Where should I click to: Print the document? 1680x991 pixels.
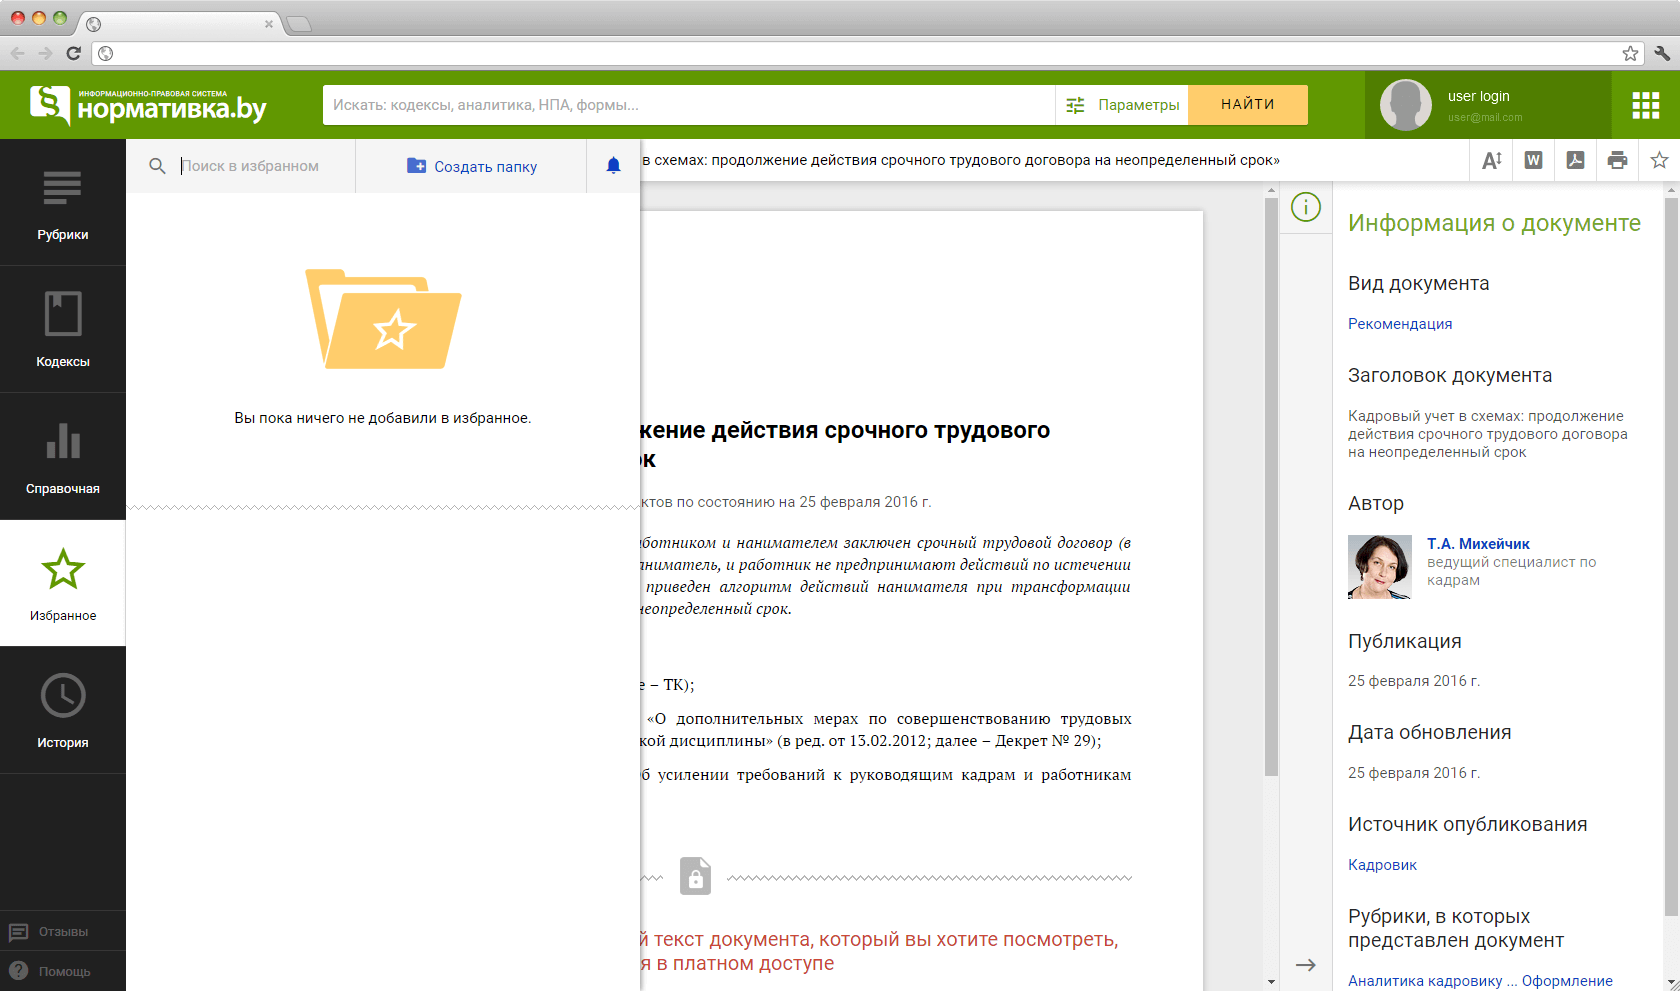[1617, 160]
